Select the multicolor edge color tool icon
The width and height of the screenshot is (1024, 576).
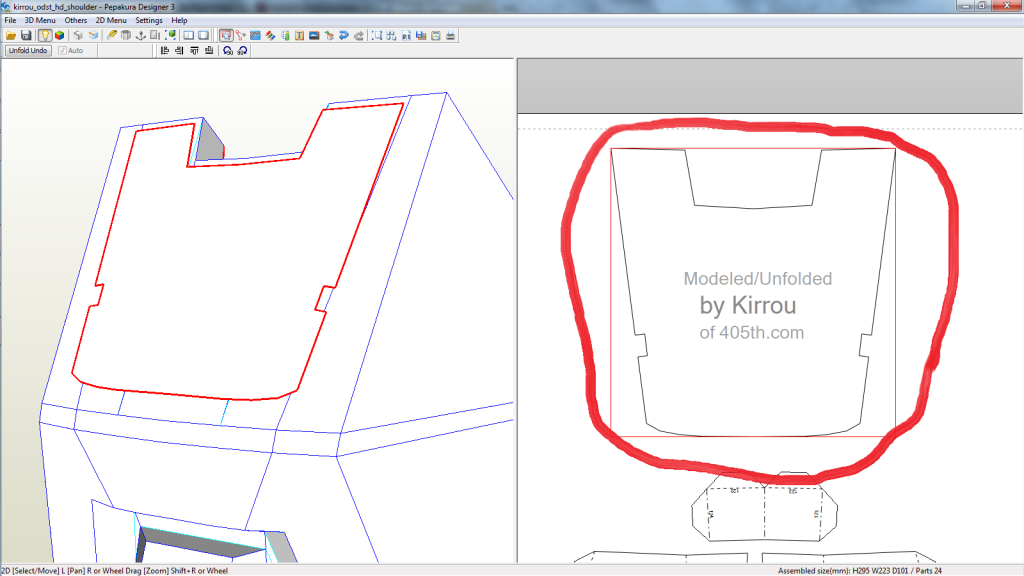(270, 35)
